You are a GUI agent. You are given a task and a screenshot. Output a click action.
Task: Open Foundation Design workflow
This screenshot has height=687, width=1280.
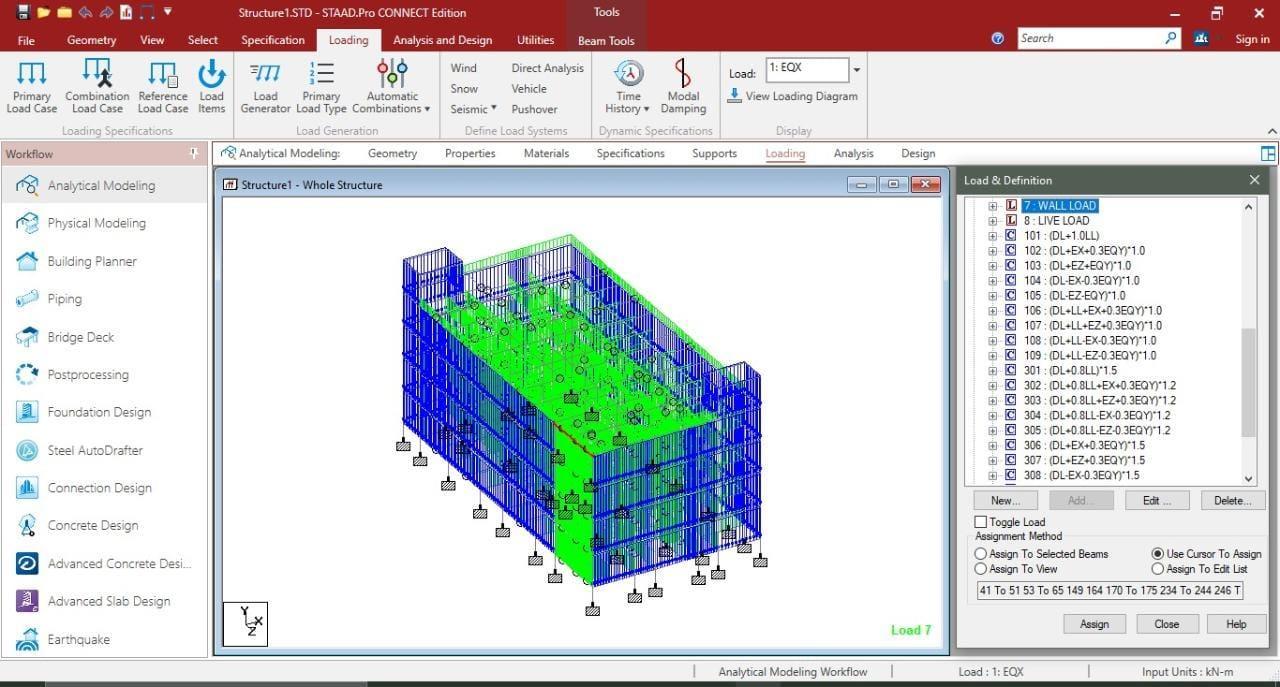99,412
